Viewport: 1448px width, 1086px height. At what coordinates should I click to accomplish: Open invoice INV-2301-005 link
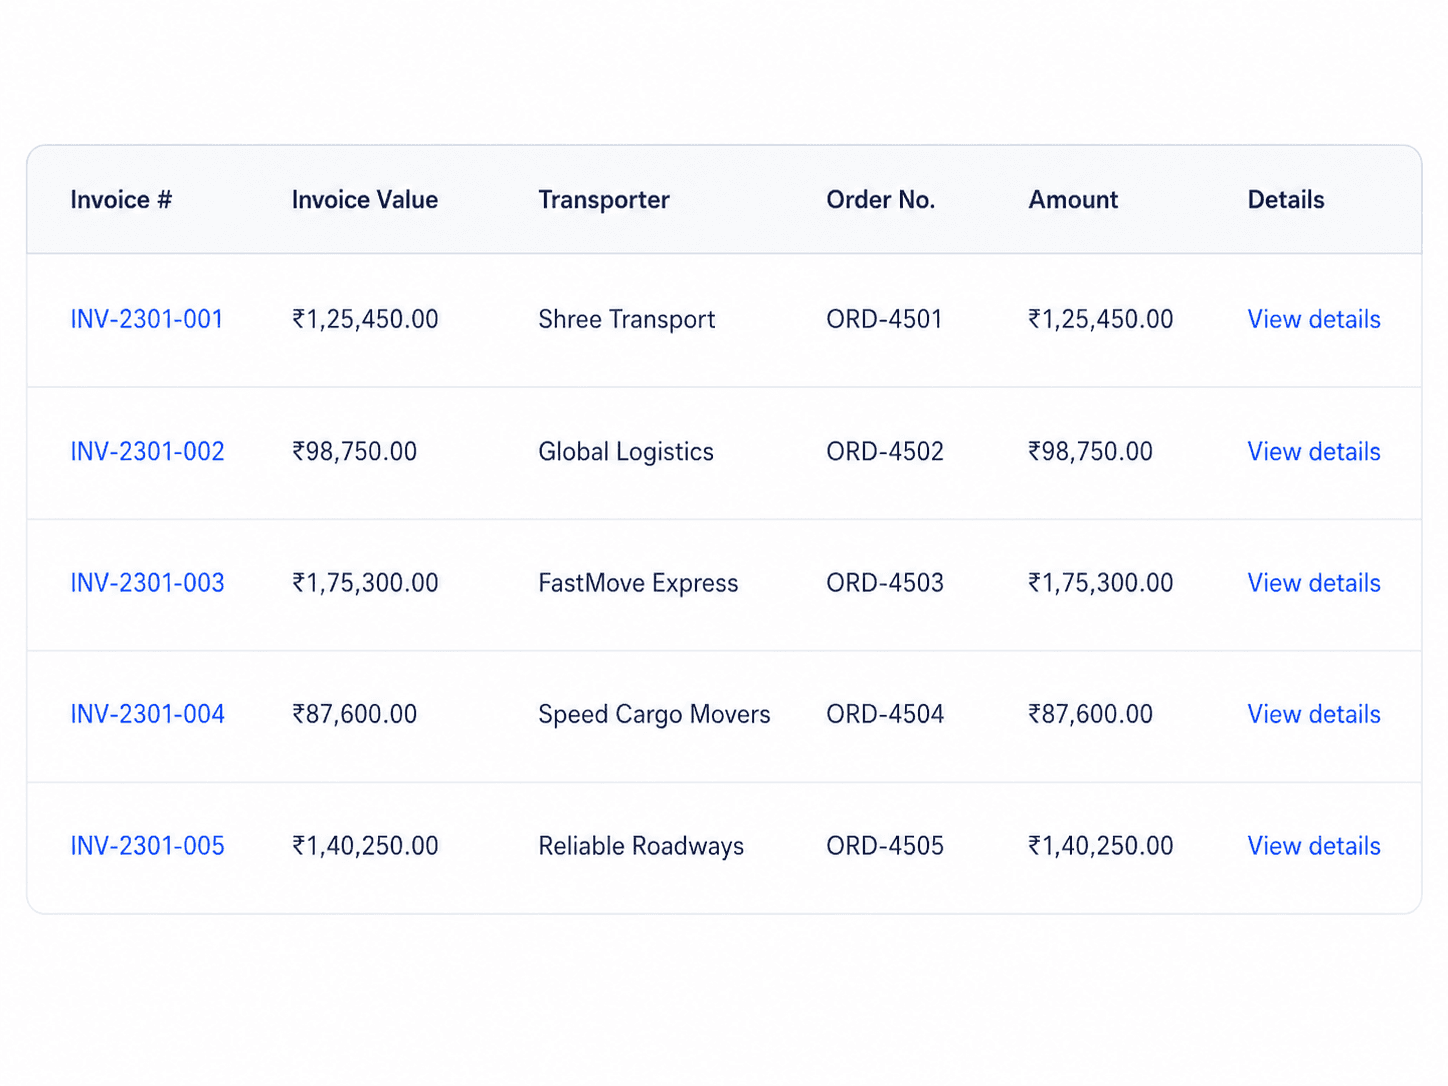tap(147, 846)
